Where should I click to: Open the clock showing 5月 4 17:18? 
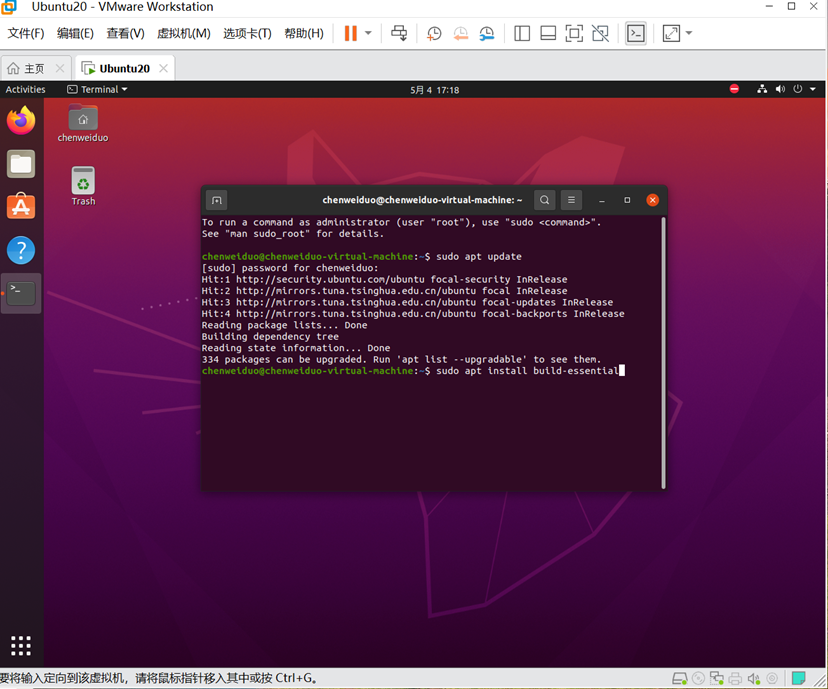[435, 90]
